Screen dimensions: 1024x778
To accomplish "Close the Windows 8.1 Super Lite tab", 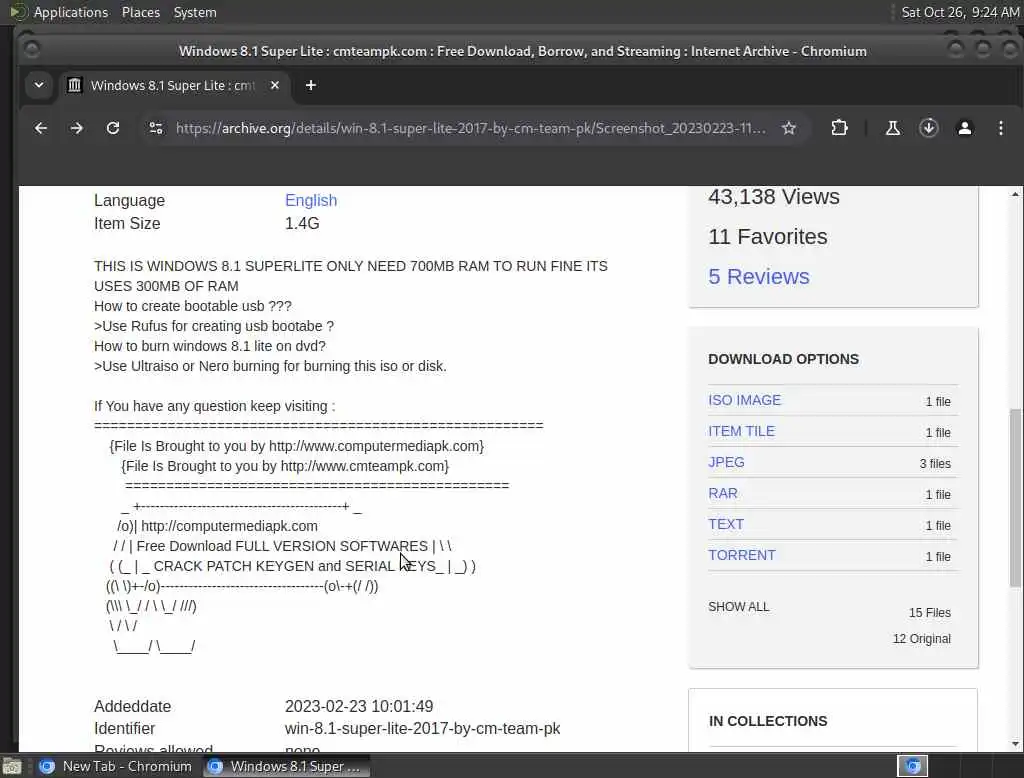I will click(275, 86).
